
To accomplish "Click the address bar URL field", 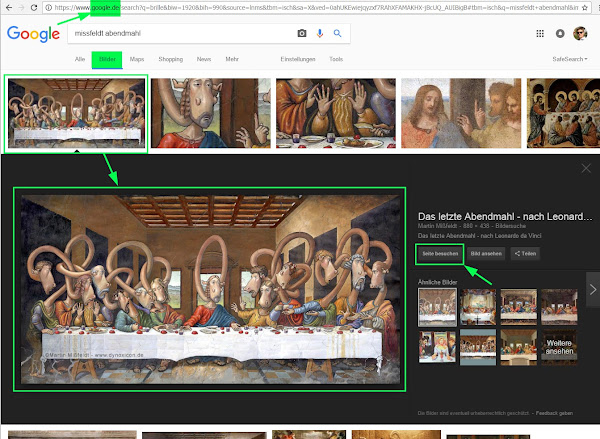I will [316, 8].
